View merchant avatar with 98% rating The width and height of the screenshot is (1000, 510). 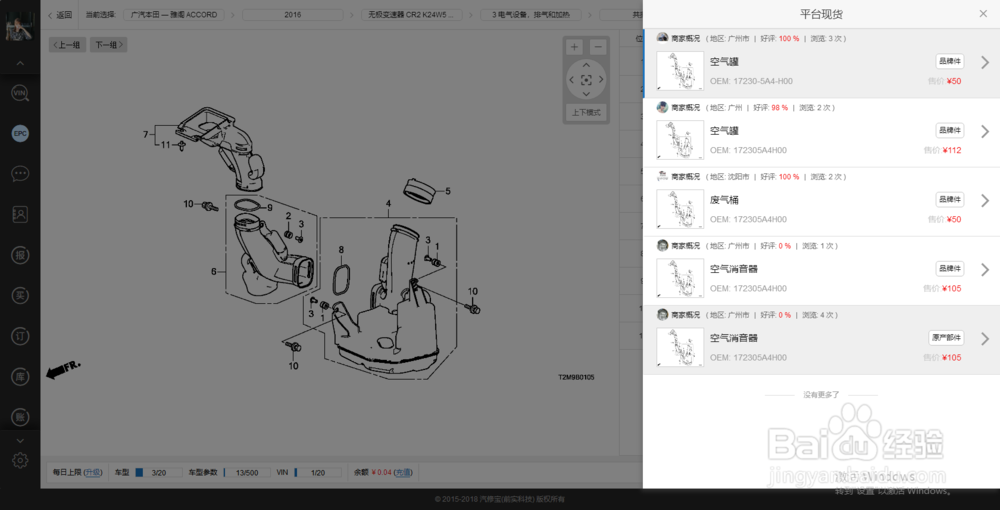pyautogui.click(x=662, y=107)
